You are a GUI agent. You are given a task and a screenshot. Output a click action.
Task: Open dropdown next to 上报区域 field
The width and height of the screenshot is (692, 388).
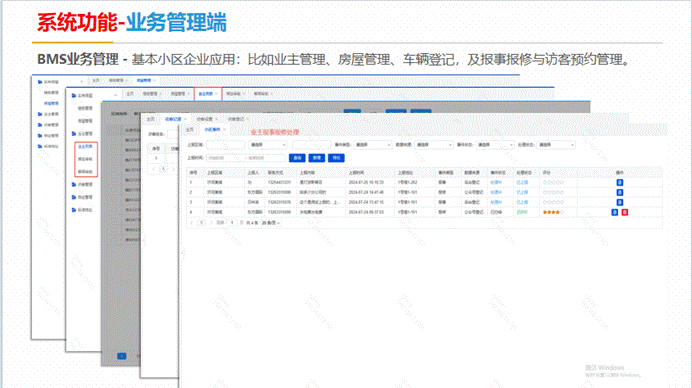pos(268,145)
